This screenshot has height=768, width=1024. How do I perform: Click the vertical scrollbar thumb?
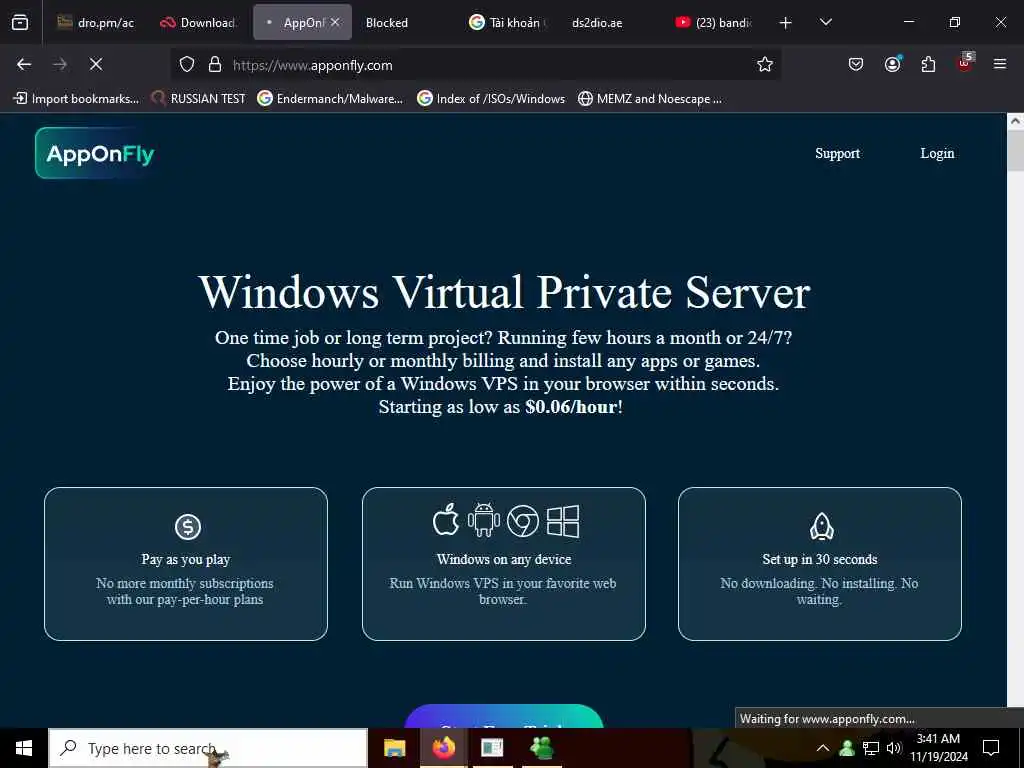point(1015,150)
